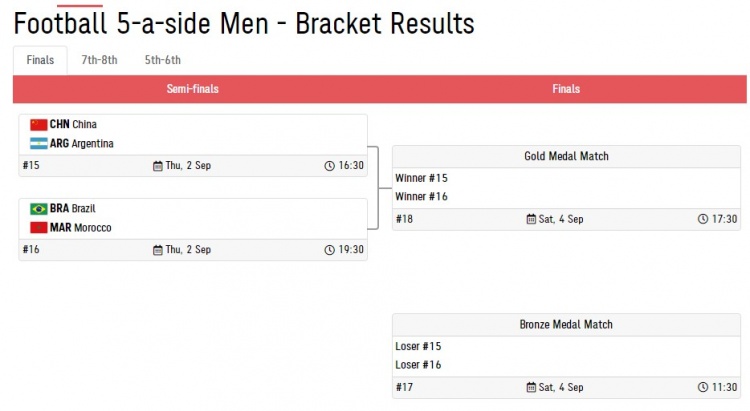Click calendar icon in Gold Medal Match

(x=532, y=219)
